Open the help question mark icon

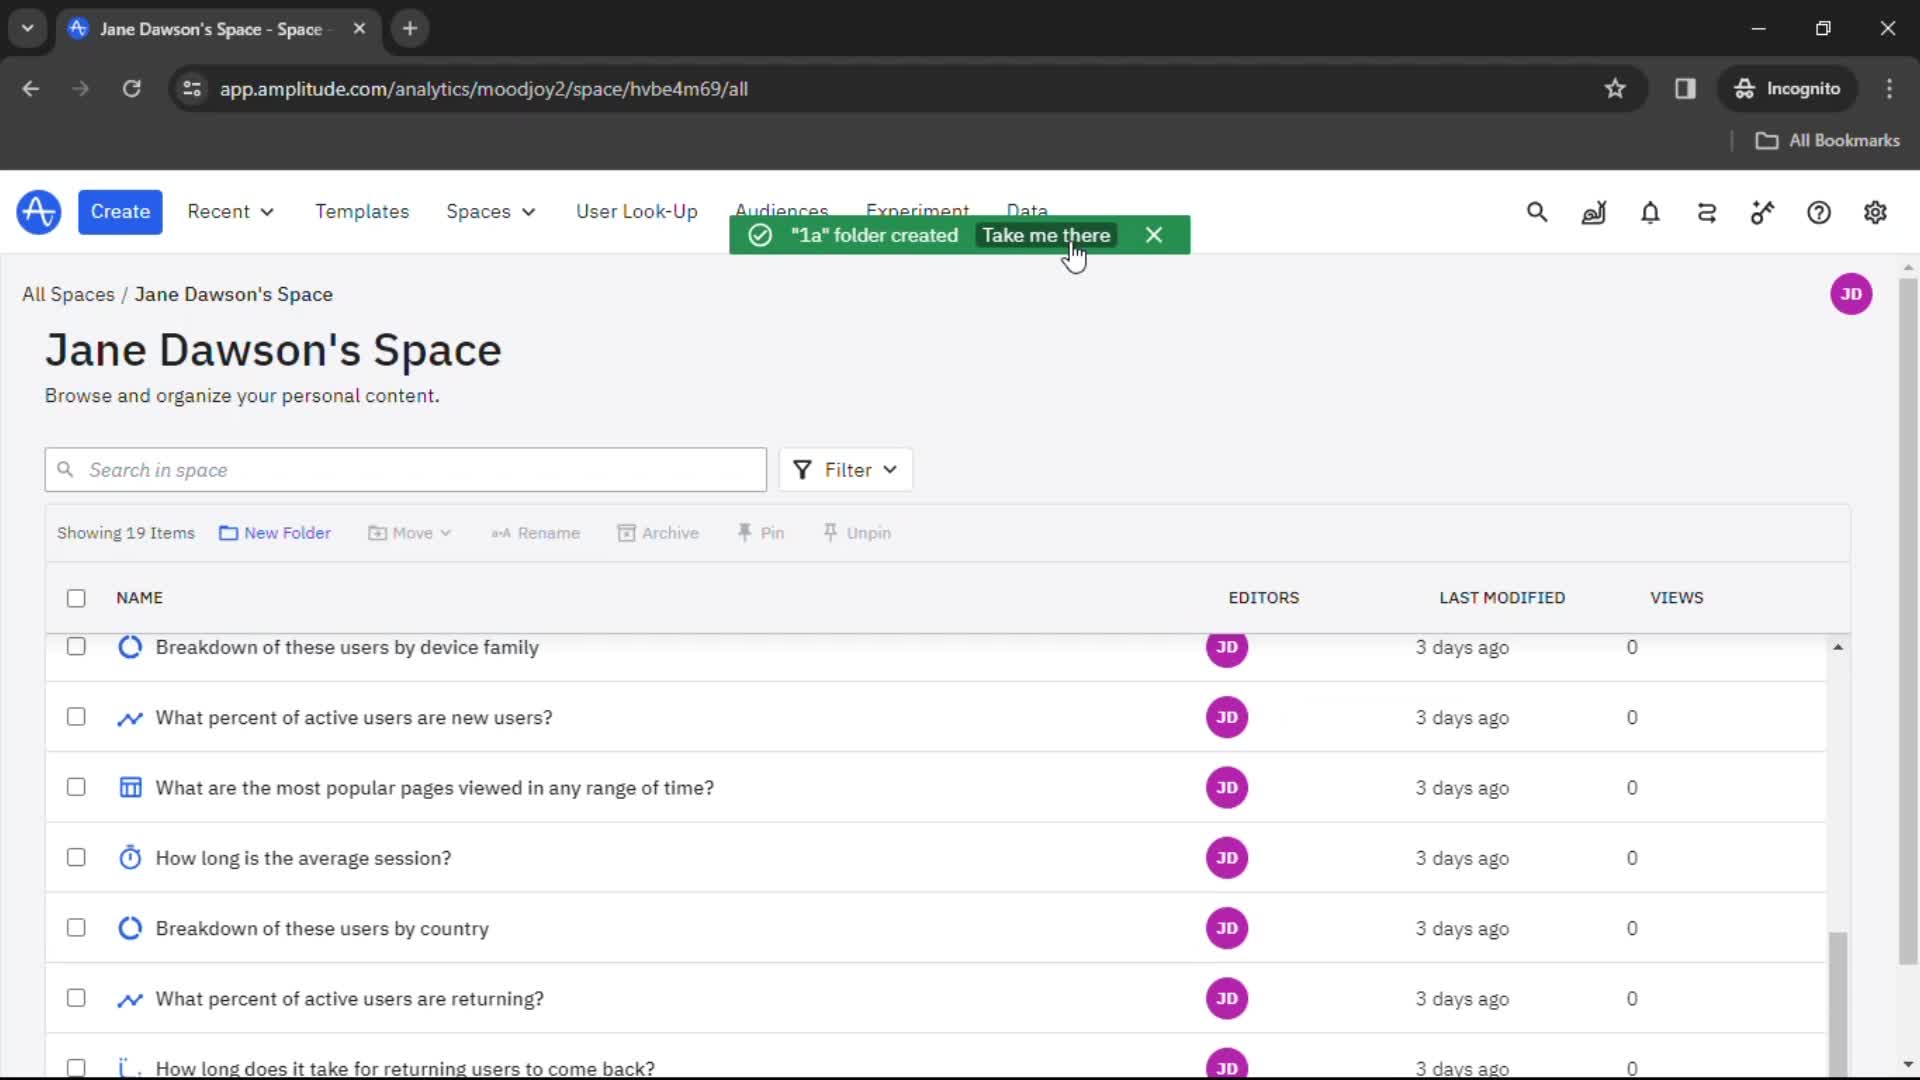(x=1820, y=212)
